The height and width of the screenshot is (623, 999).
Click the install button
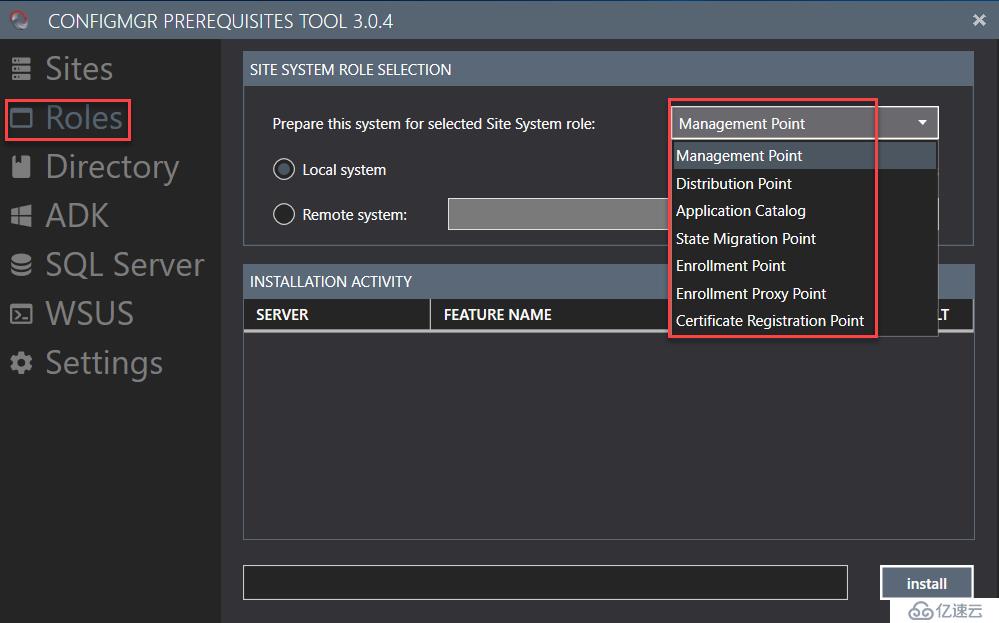click(926, 583)
